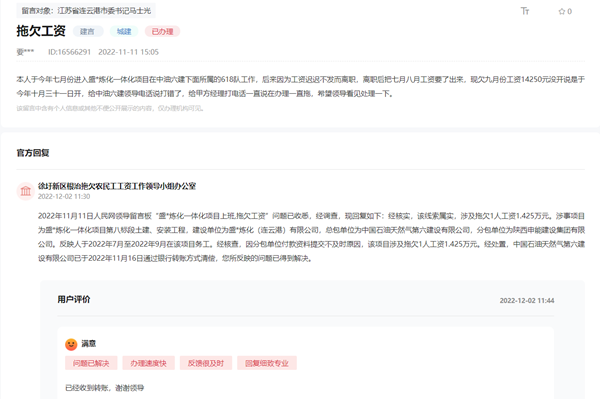Click the 回复细致专业 evaluation tag
Viewport: 600px width, 399px height.
[267, 363]
